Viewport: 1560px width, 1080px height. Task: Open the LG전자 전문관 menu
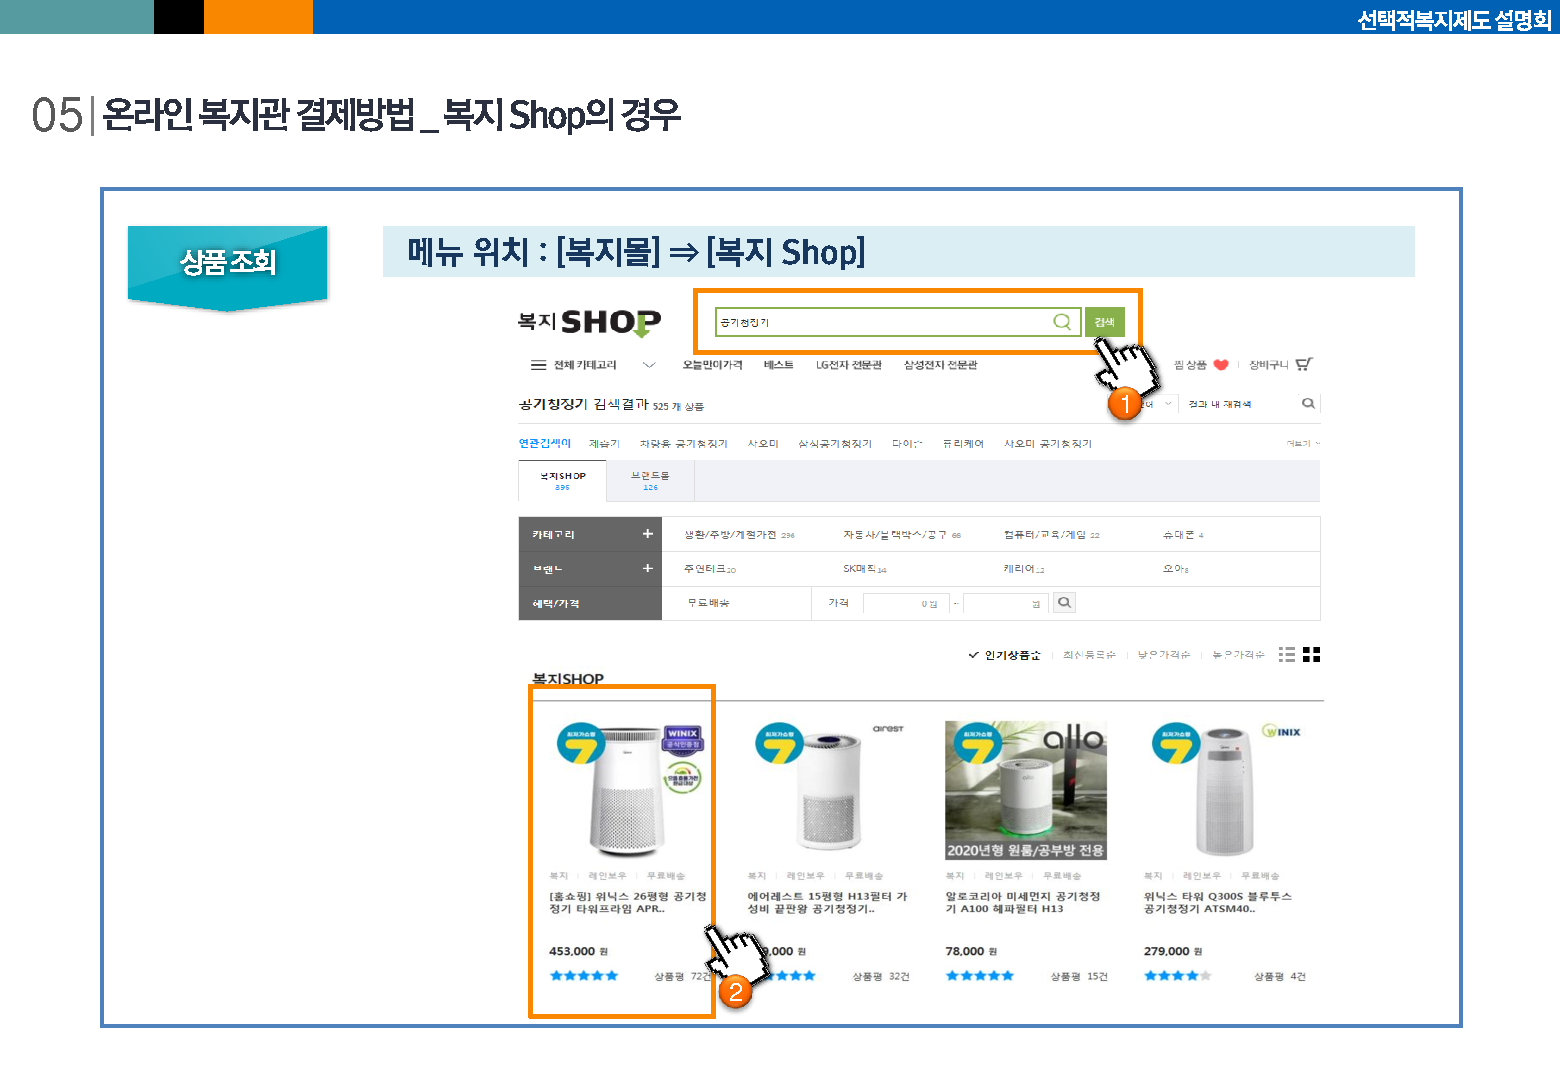point(849,365)
